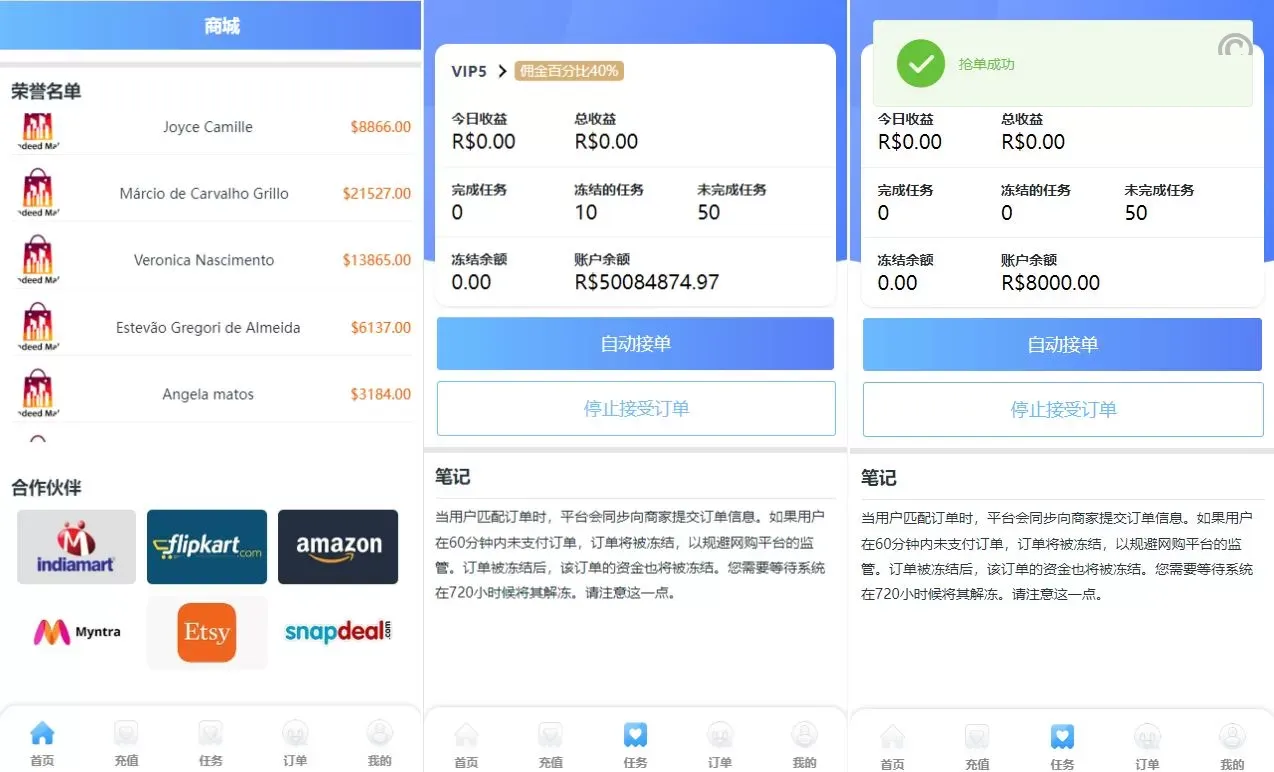Select the highlighted 任务 icon in the right screen
This screenshot has height=772, width=1274.
tap(1062, 738)
